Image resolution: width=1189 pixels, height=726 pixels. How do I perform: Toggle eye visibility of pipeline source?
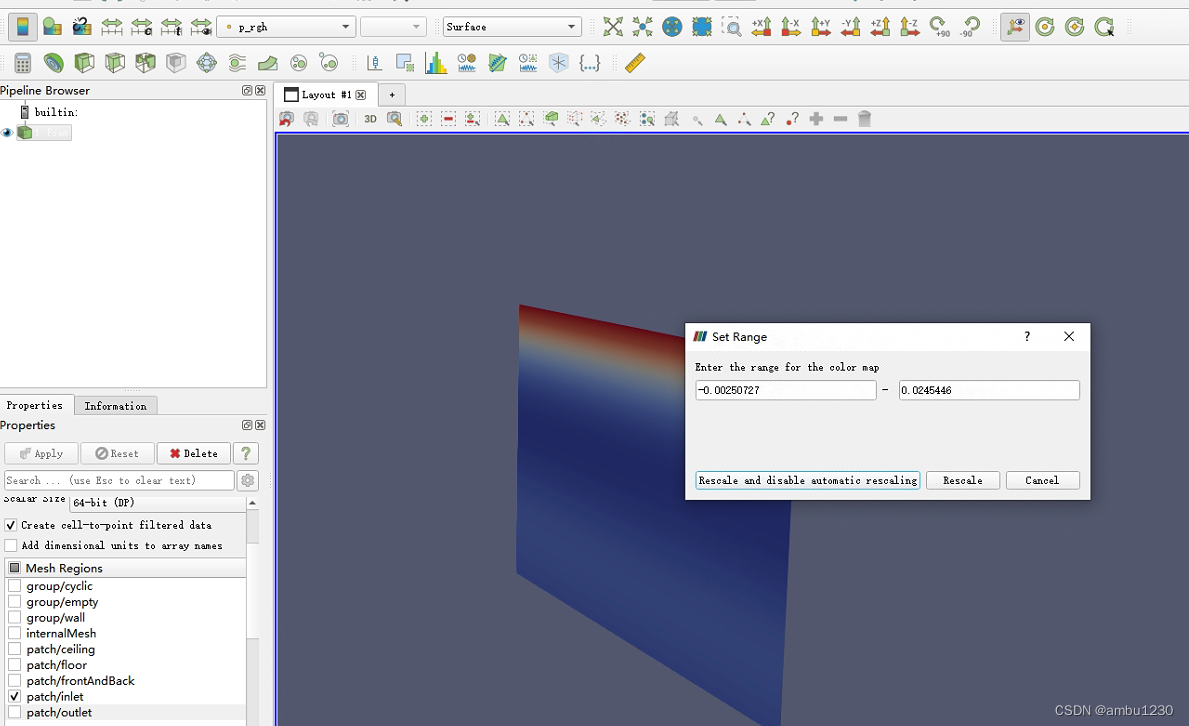pos(8,133)
